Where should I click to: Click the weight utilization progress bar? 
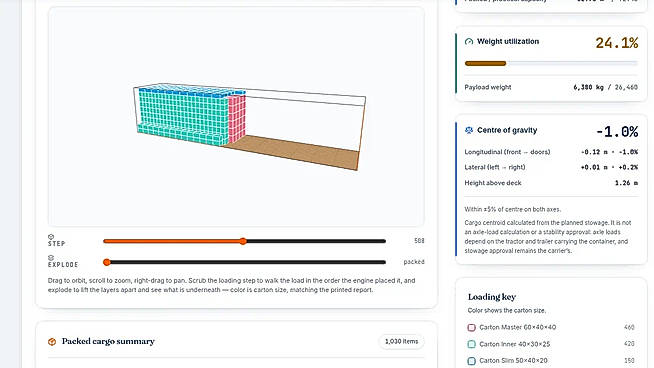[551, 63]
